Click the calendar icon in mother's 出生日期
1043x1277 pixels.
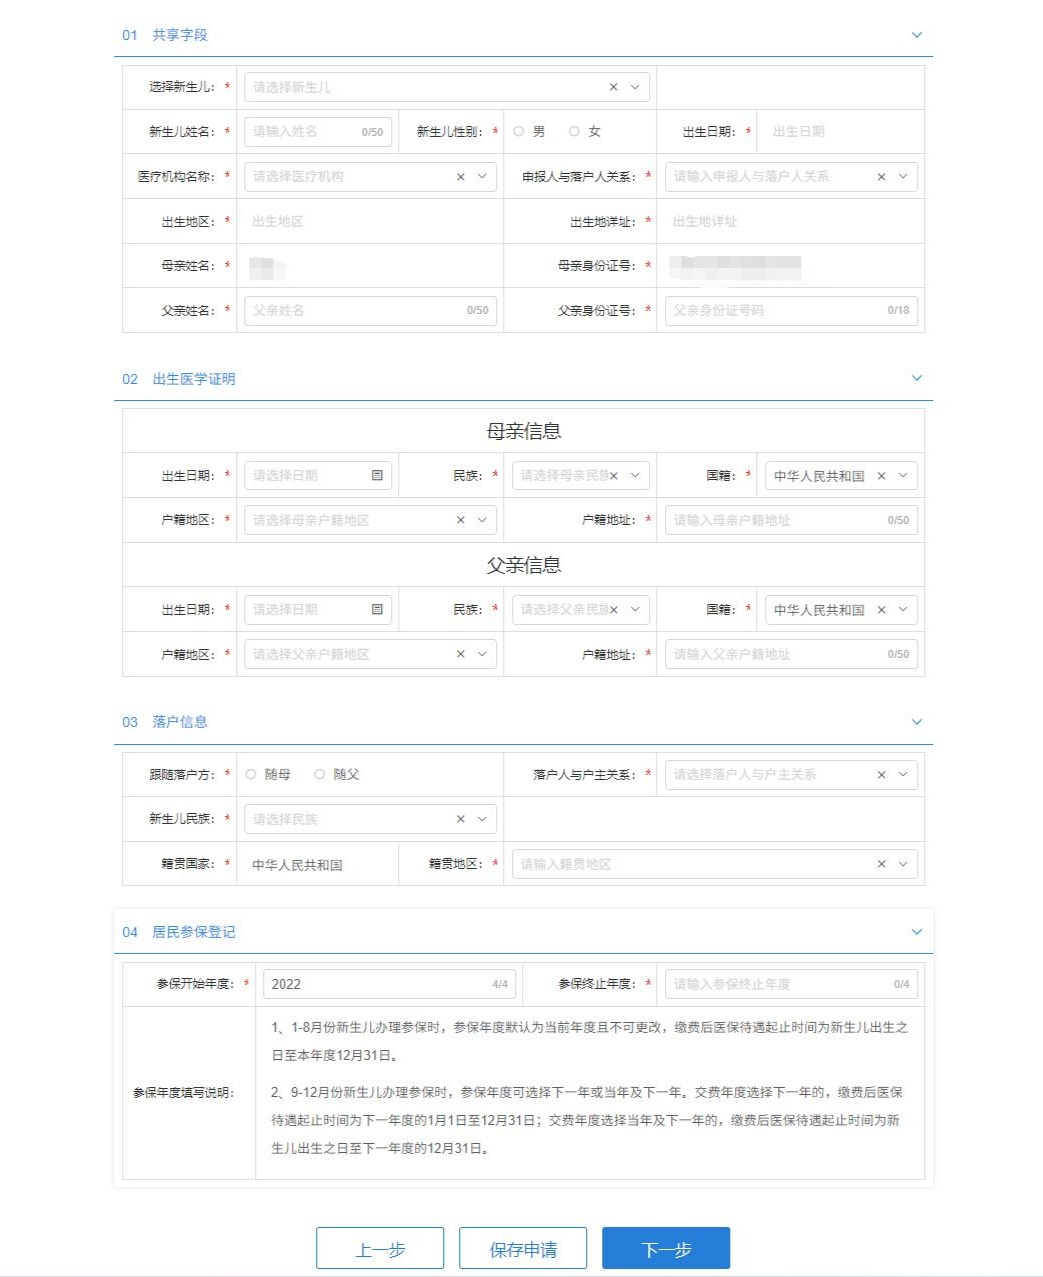377,476
